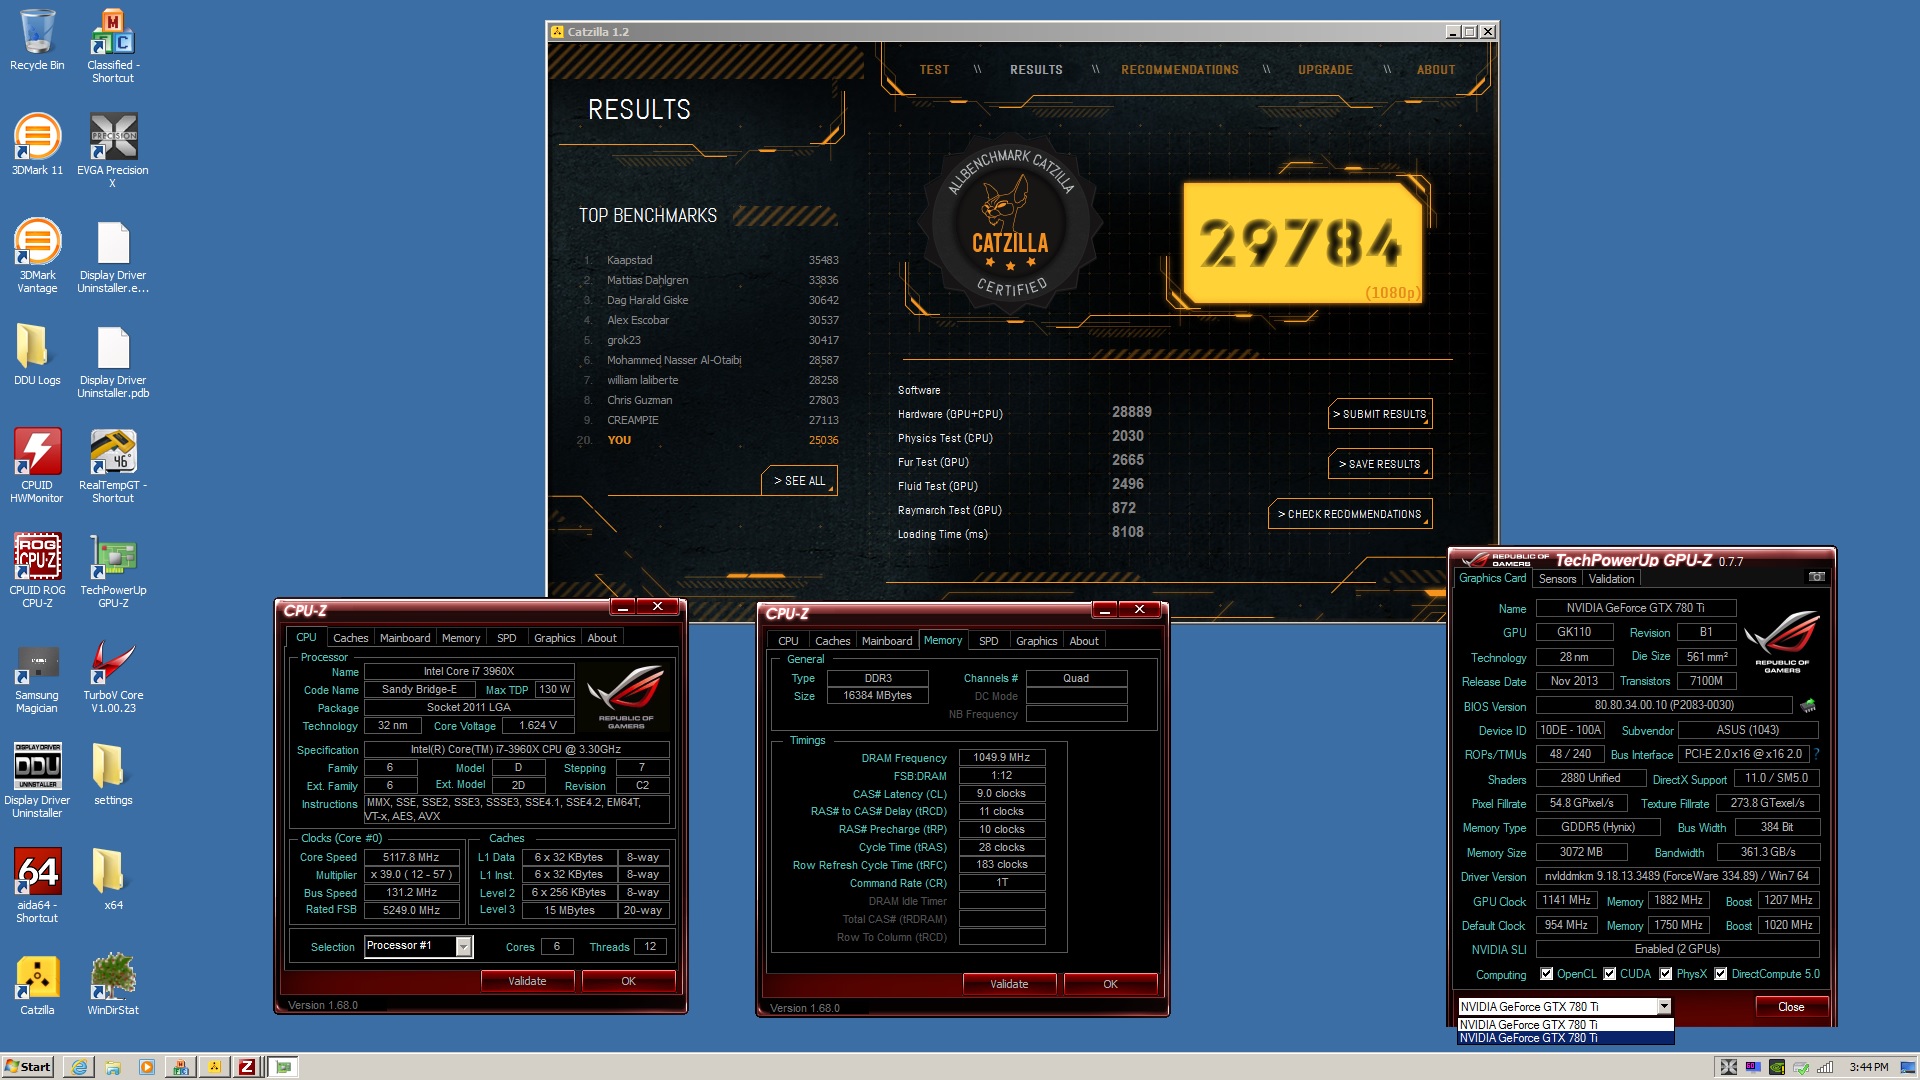Launch the Catzilla desktop icon
1920x1080 pixels.
pyautogui.click(x=37, y=985)
